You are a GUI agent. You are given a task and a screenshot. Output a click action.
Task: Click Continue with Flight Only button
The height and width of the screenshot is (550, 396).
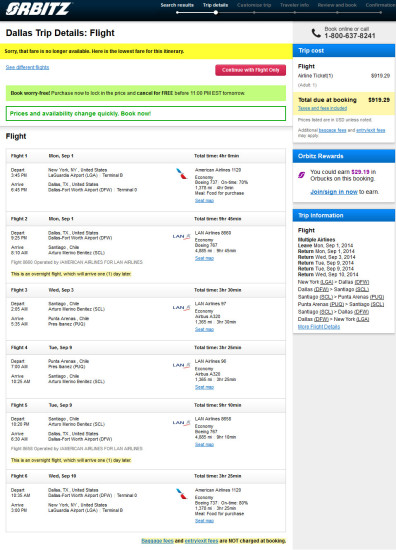click(x=250, y=70)
